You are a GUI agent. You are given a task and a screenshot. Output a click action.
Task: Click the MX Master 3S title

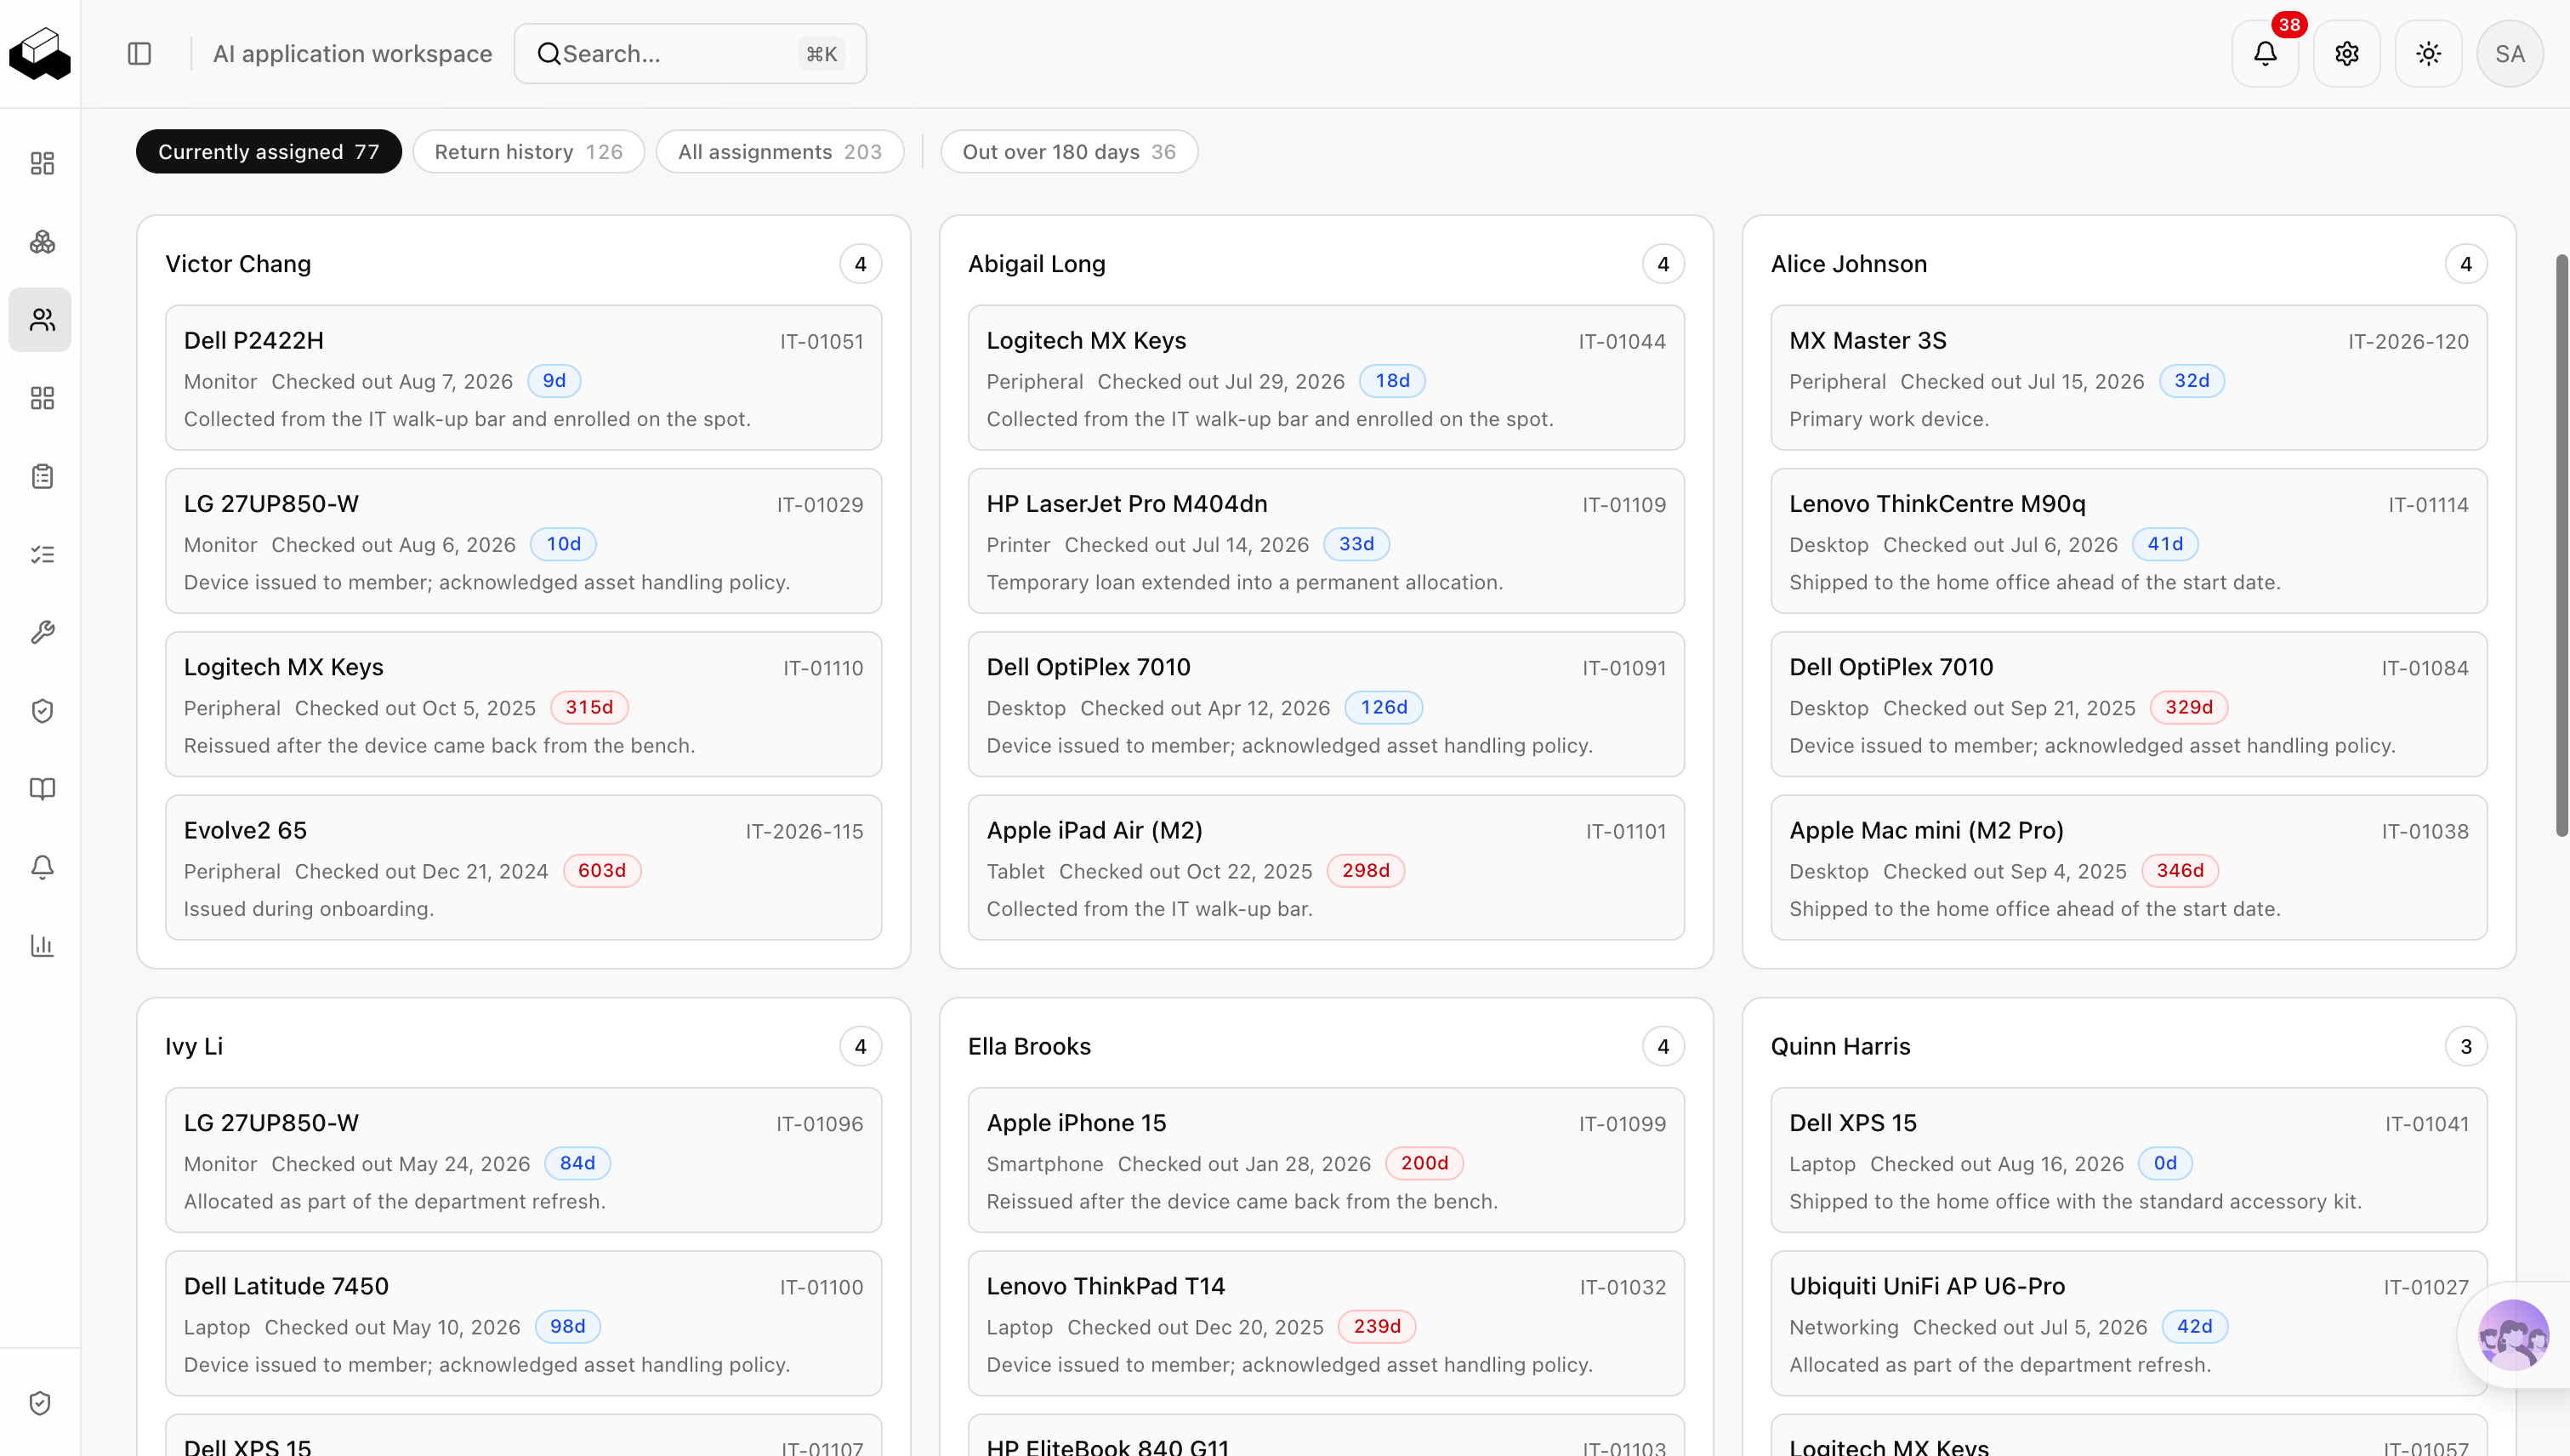pyautogui.click(x=1868, y=341)
